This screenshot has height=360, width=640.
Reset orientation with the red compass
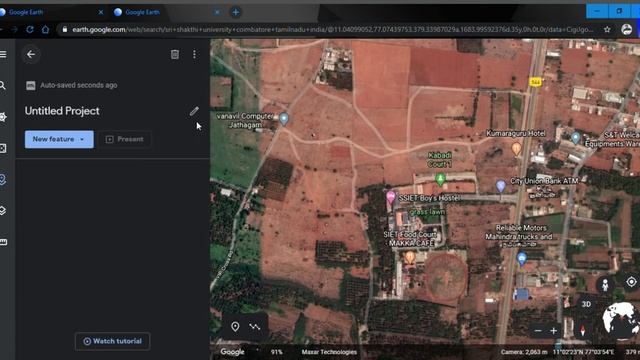tap(583, 330)
